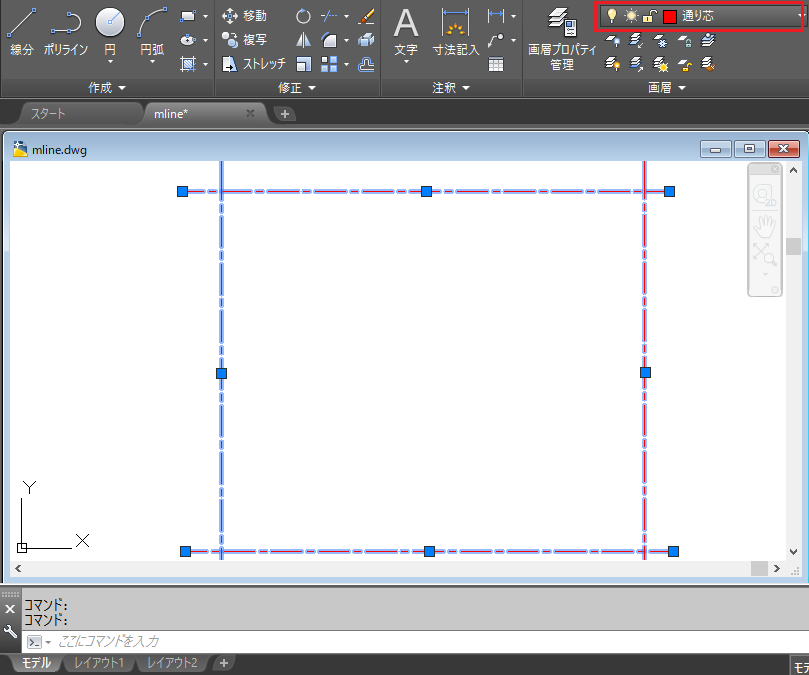Click the Layer Freeze snowflake icon

coord(660,40)
